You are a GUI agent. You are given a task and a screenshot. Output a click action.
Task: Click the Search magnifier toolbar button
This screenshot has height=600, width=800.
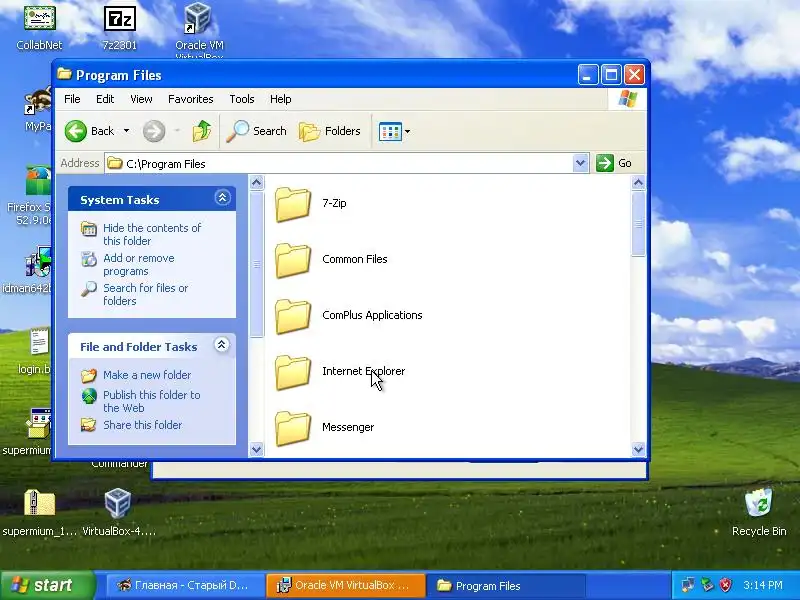pos(256,131)
